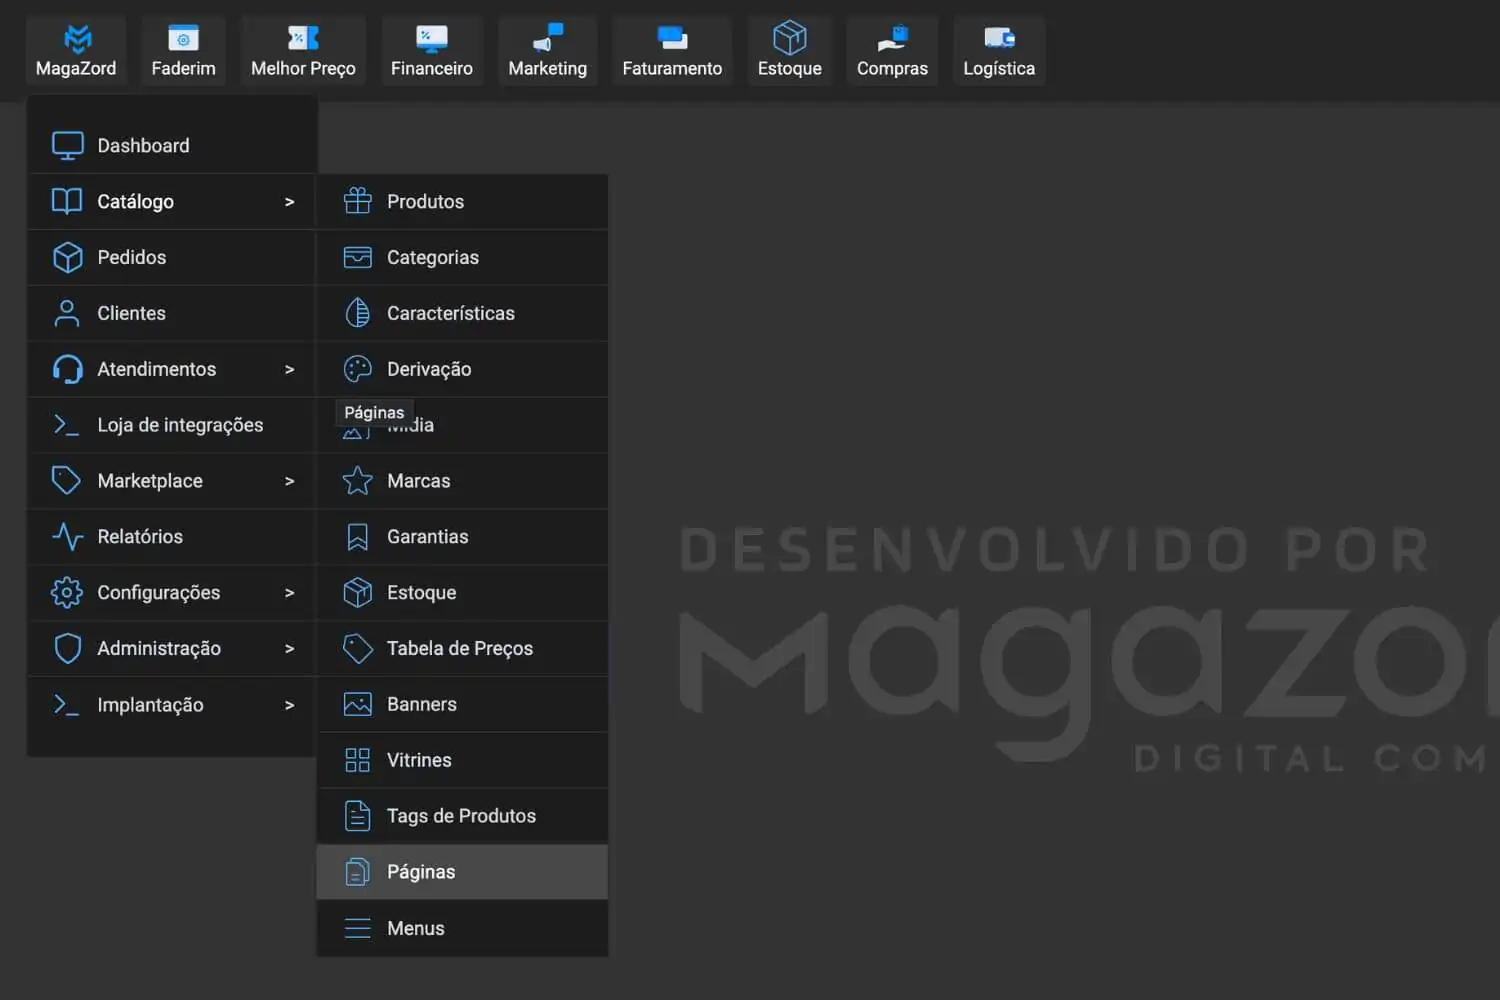Select the Dashboard monitor icon

[x=66, y=145]
